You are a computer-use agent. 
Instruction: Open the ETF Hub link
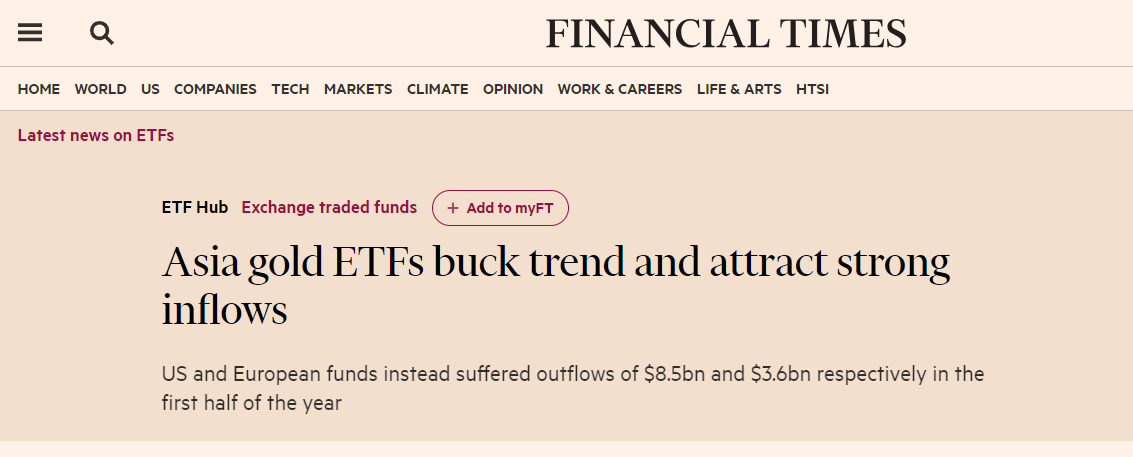tap(195, 208)
